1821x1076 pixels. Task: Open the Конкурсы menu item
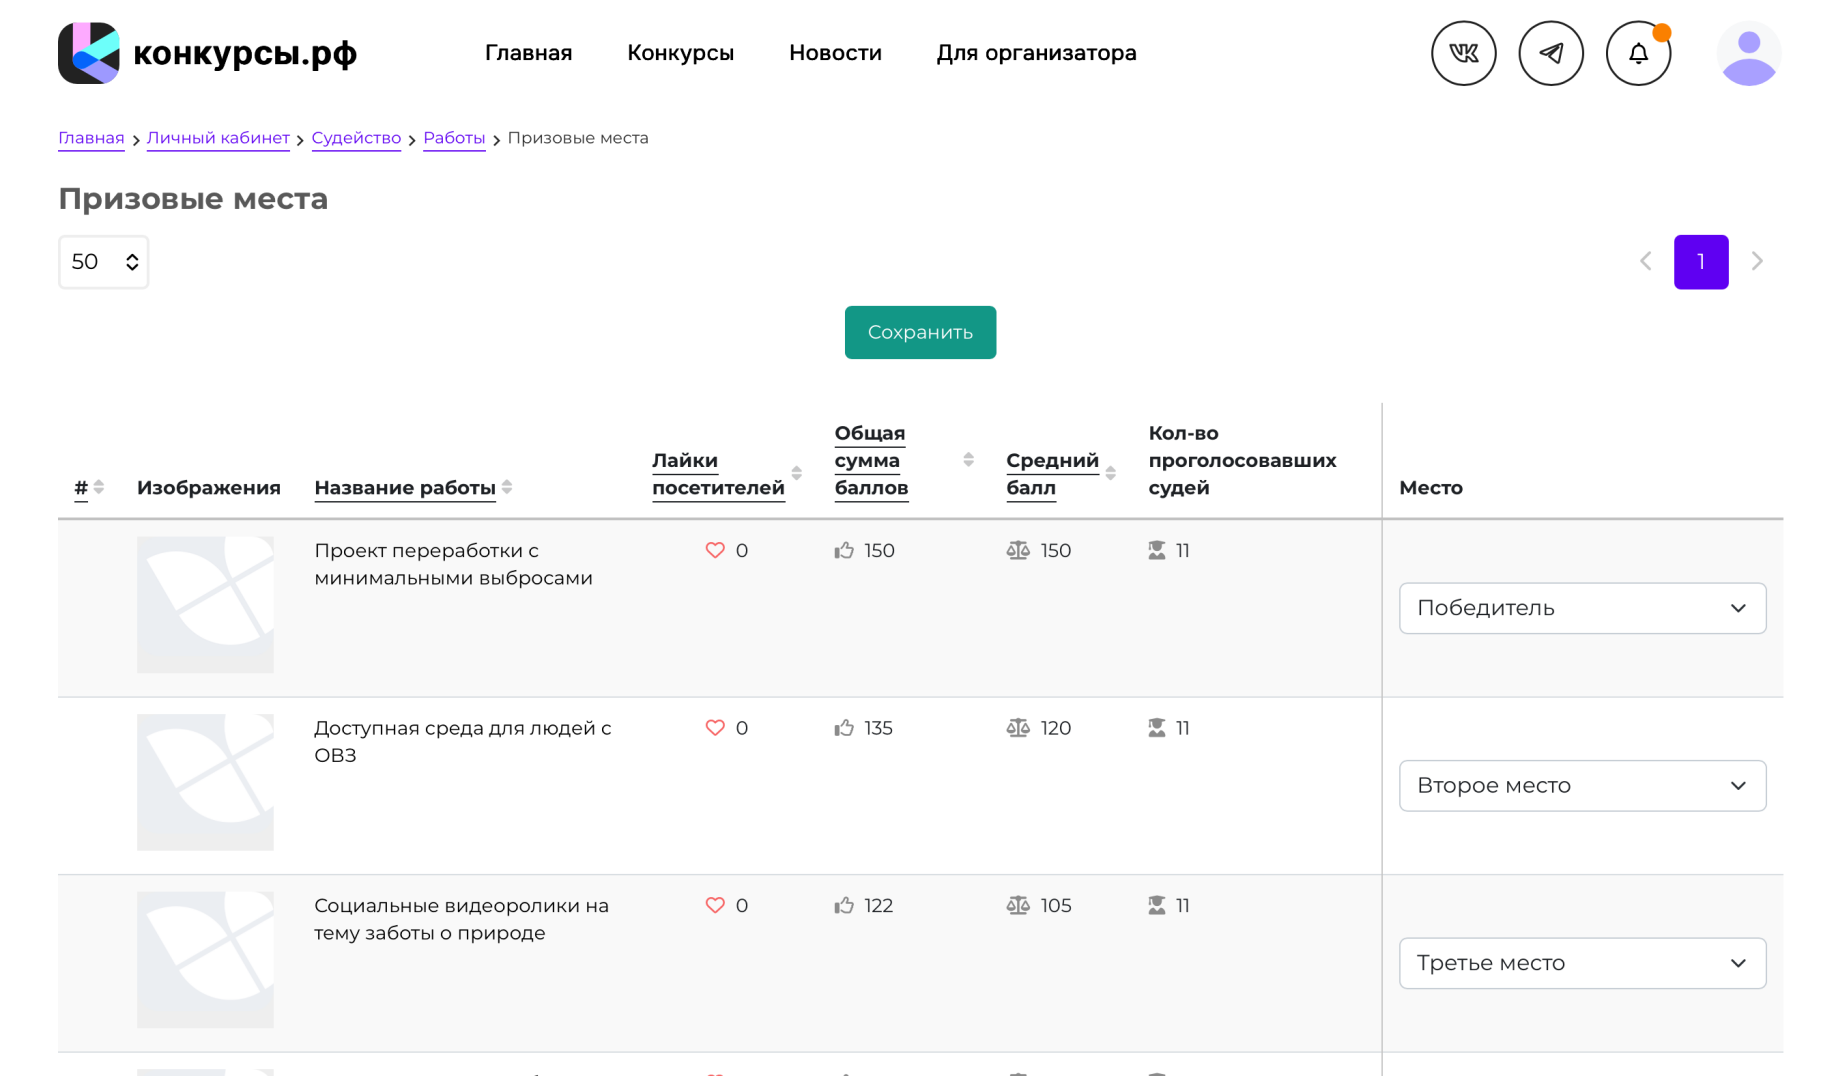[680, 53]
